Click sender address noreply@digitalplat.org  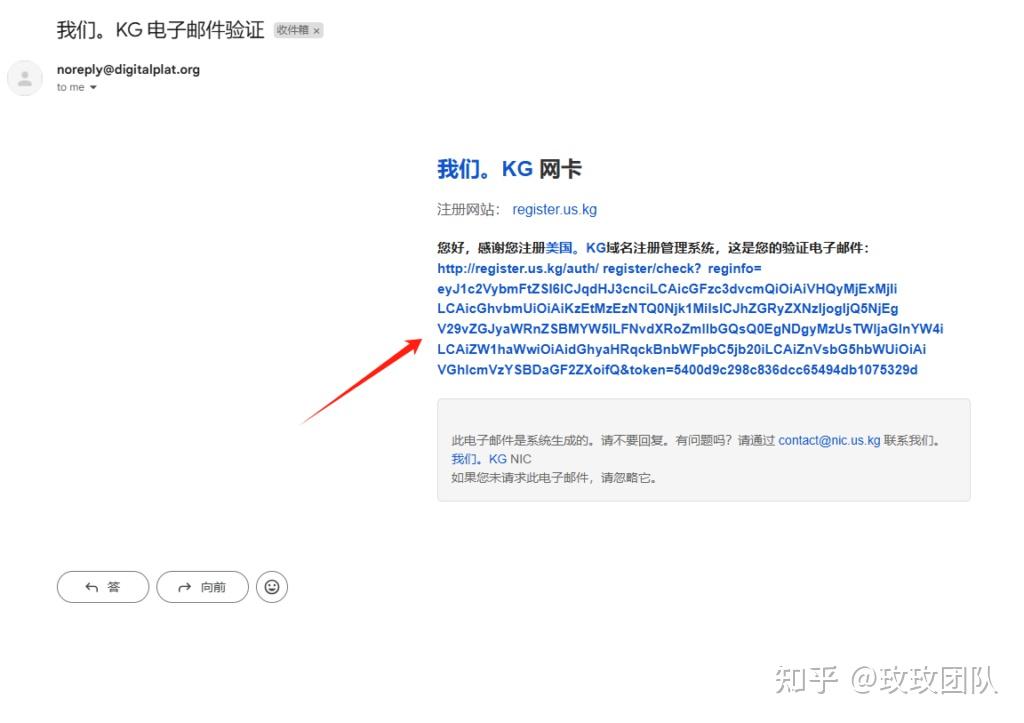[x=128, y=69]
